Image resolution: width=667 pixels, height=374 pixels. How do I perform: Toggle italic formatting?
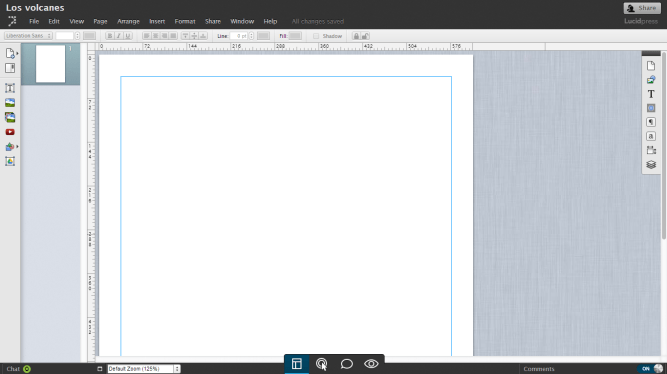pos(118,36)
